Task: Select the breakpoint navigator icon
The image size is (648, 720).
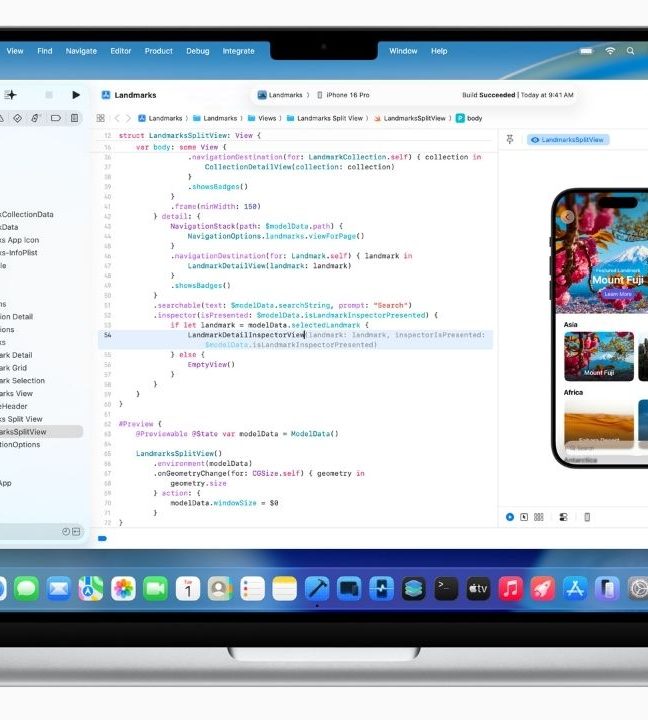Action: [x=56, y=118]
